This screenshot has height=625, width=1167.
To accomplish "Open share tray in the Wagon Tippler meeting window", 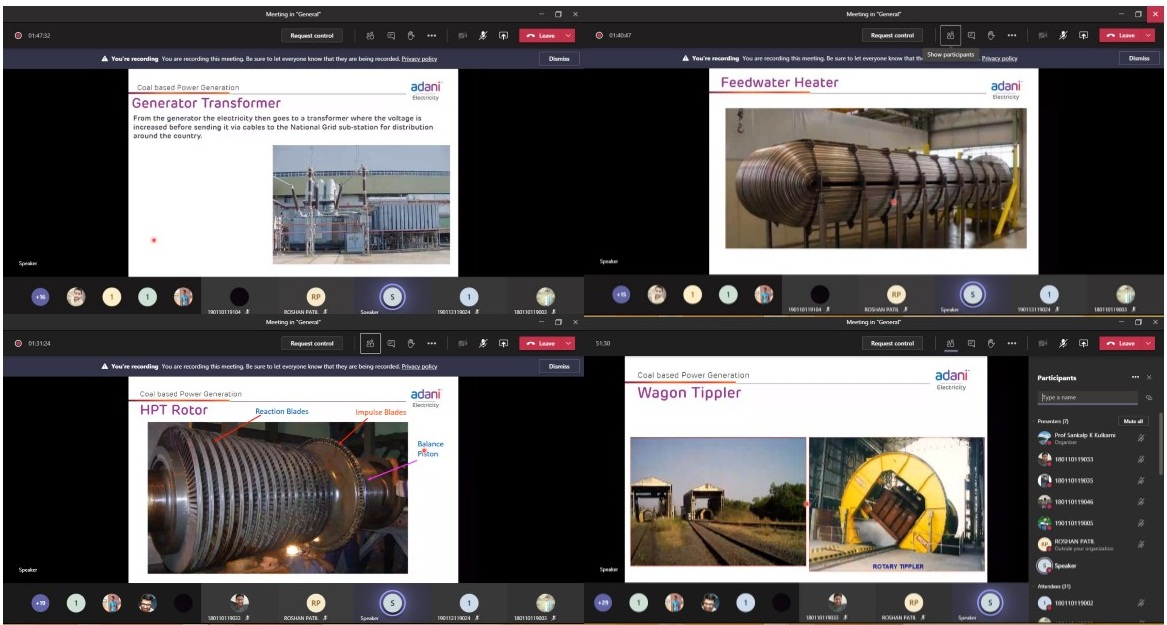I will click(x=1083, y=343).
